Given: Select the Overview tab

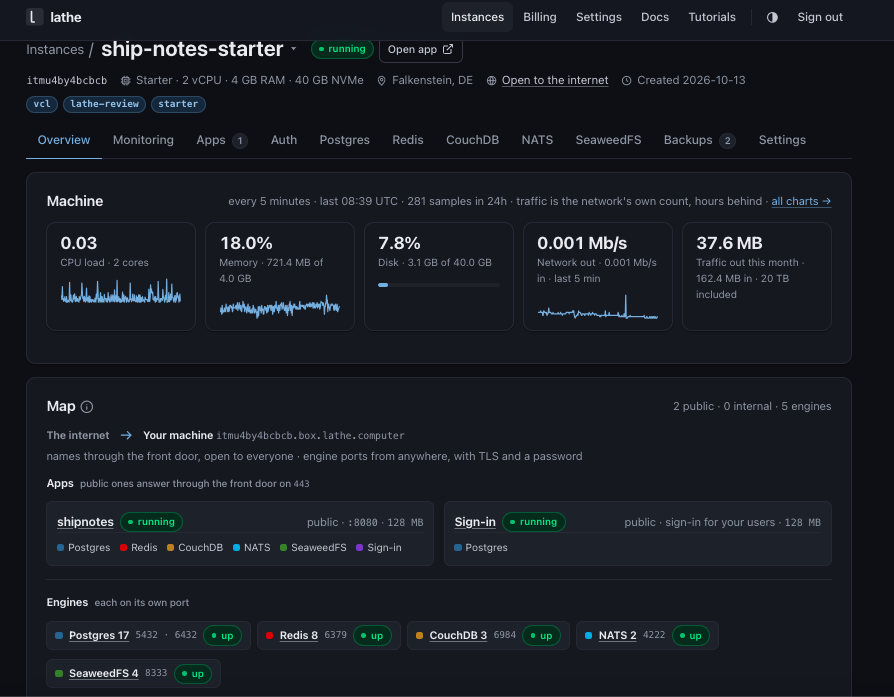Looking at the screenshot, I should tap(64, 140).
